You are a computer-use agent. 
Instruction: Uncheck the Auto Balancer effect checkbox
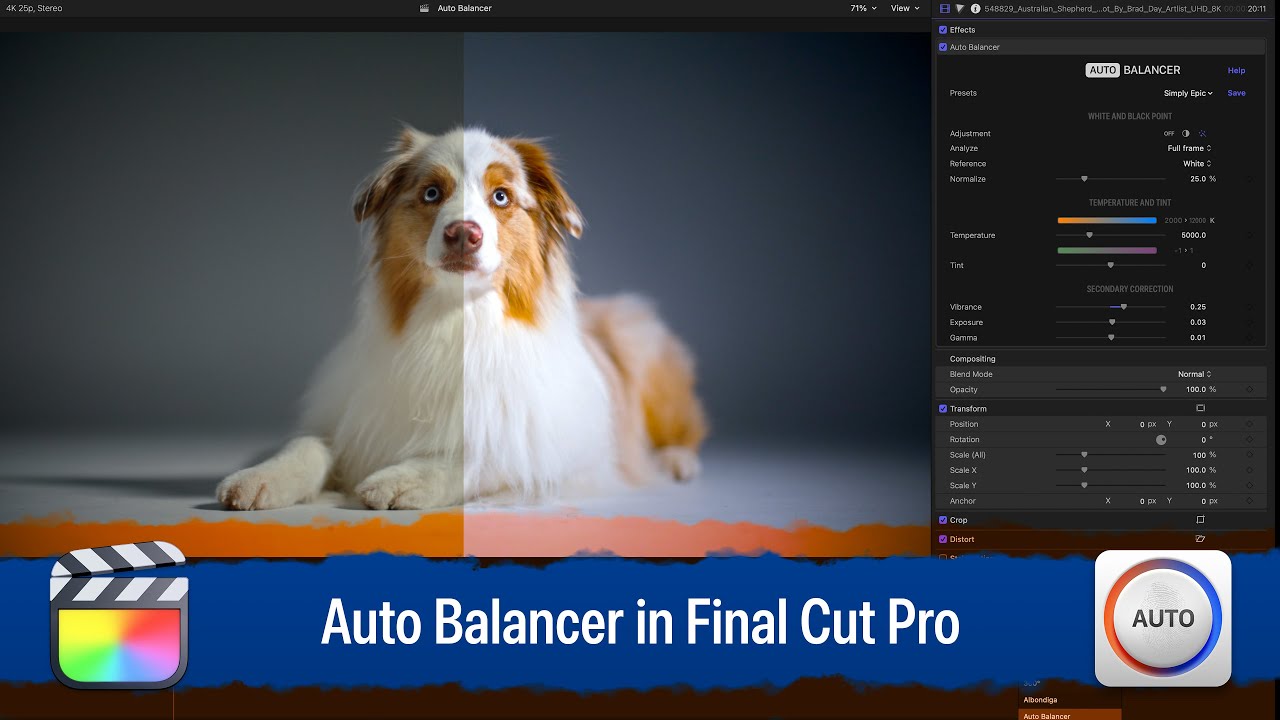coord(943,47)
